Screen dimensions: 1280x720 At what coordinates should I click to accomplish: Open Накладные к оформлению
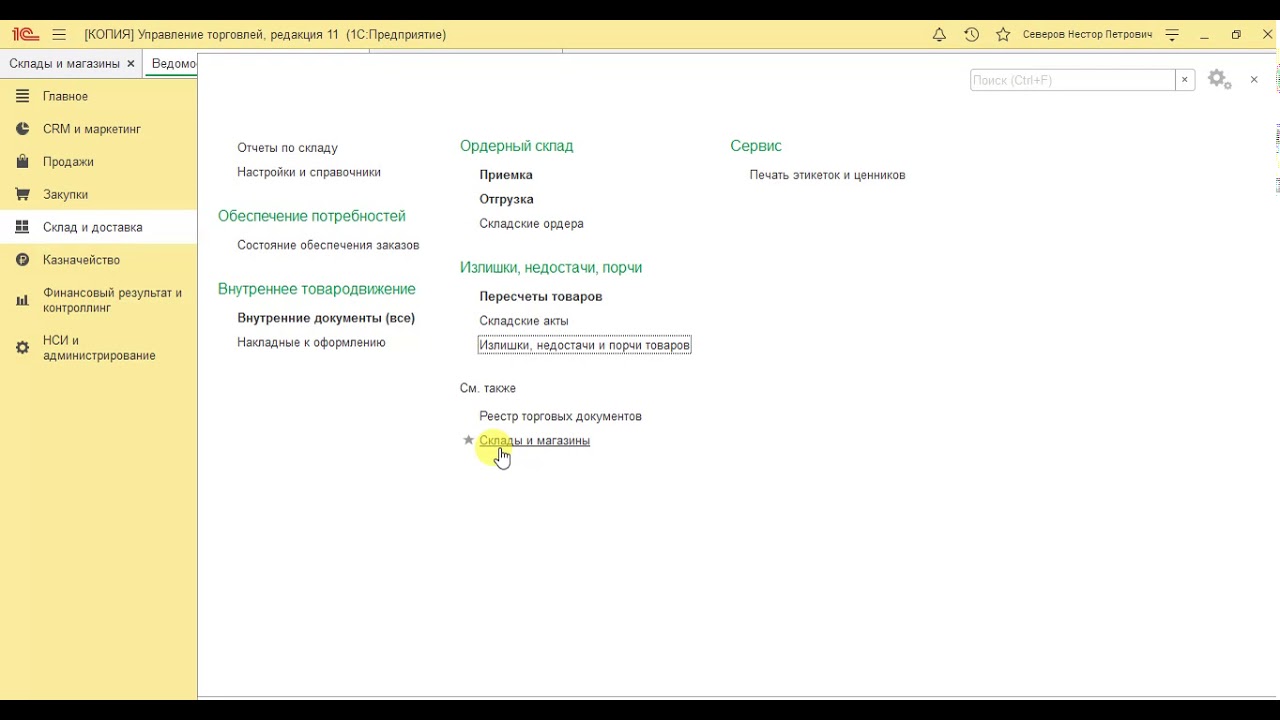pyautogui.click(x=311, y=342)
